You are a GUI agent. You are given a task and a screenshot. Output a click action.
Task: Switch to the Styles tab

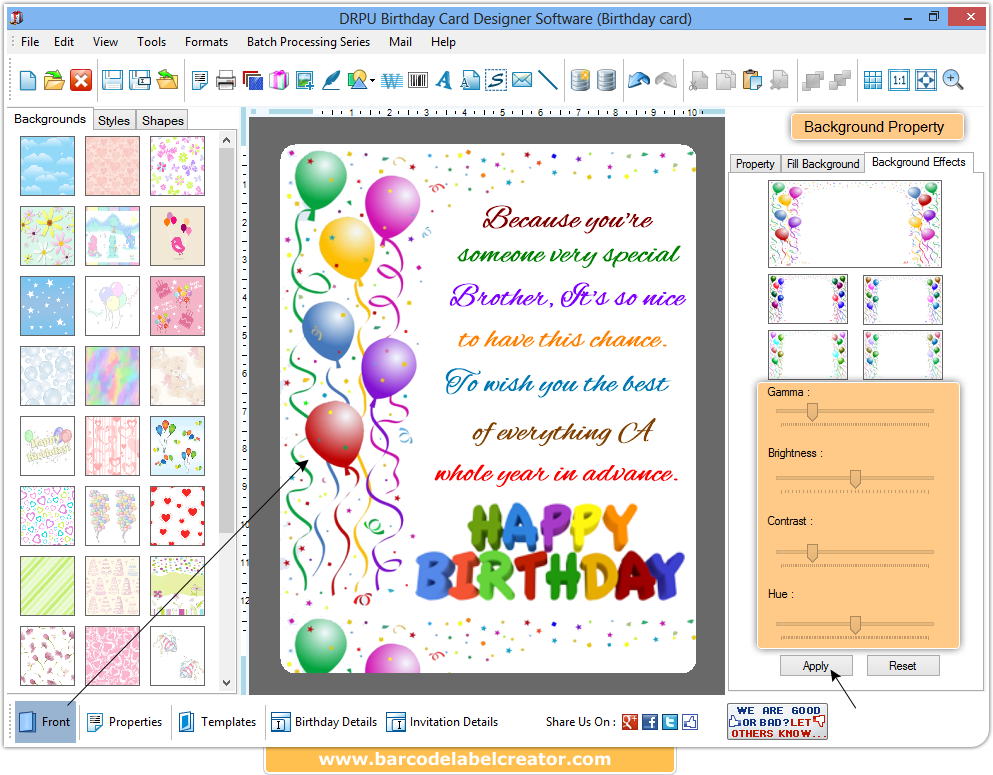(x=113, y=119)
